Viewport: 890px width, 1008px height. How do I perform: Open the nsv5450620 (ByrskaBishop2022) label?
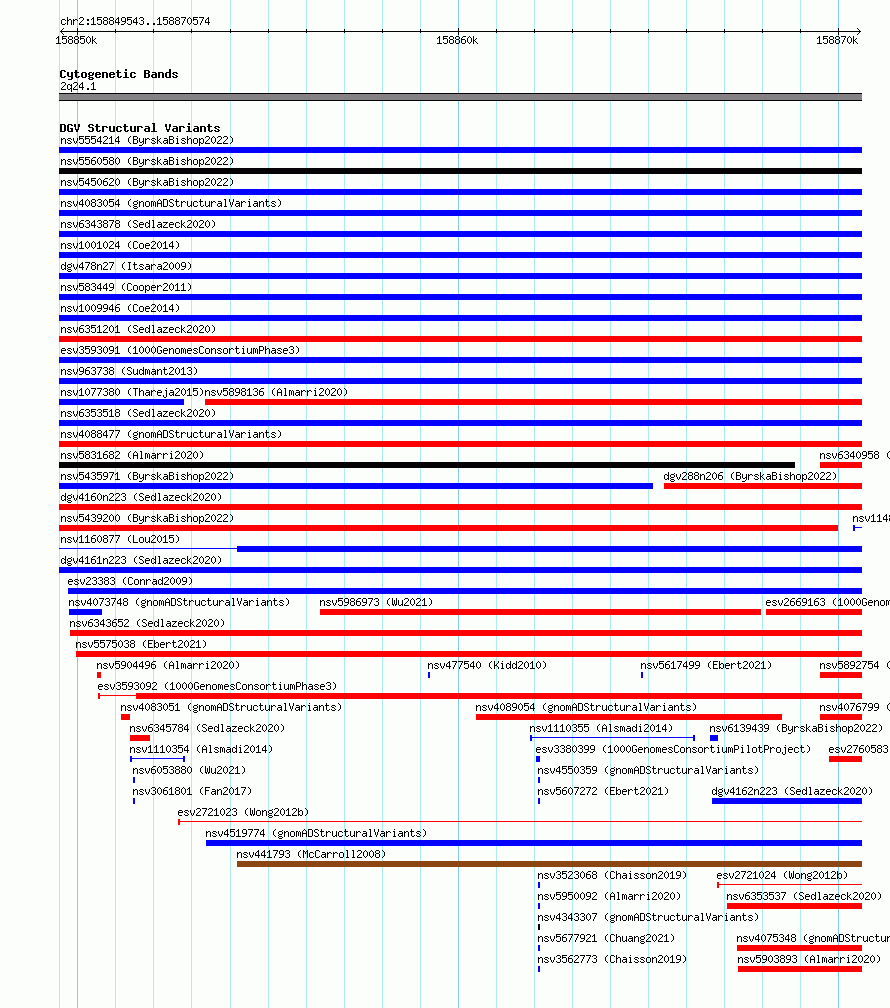click(x=147, y=182)
